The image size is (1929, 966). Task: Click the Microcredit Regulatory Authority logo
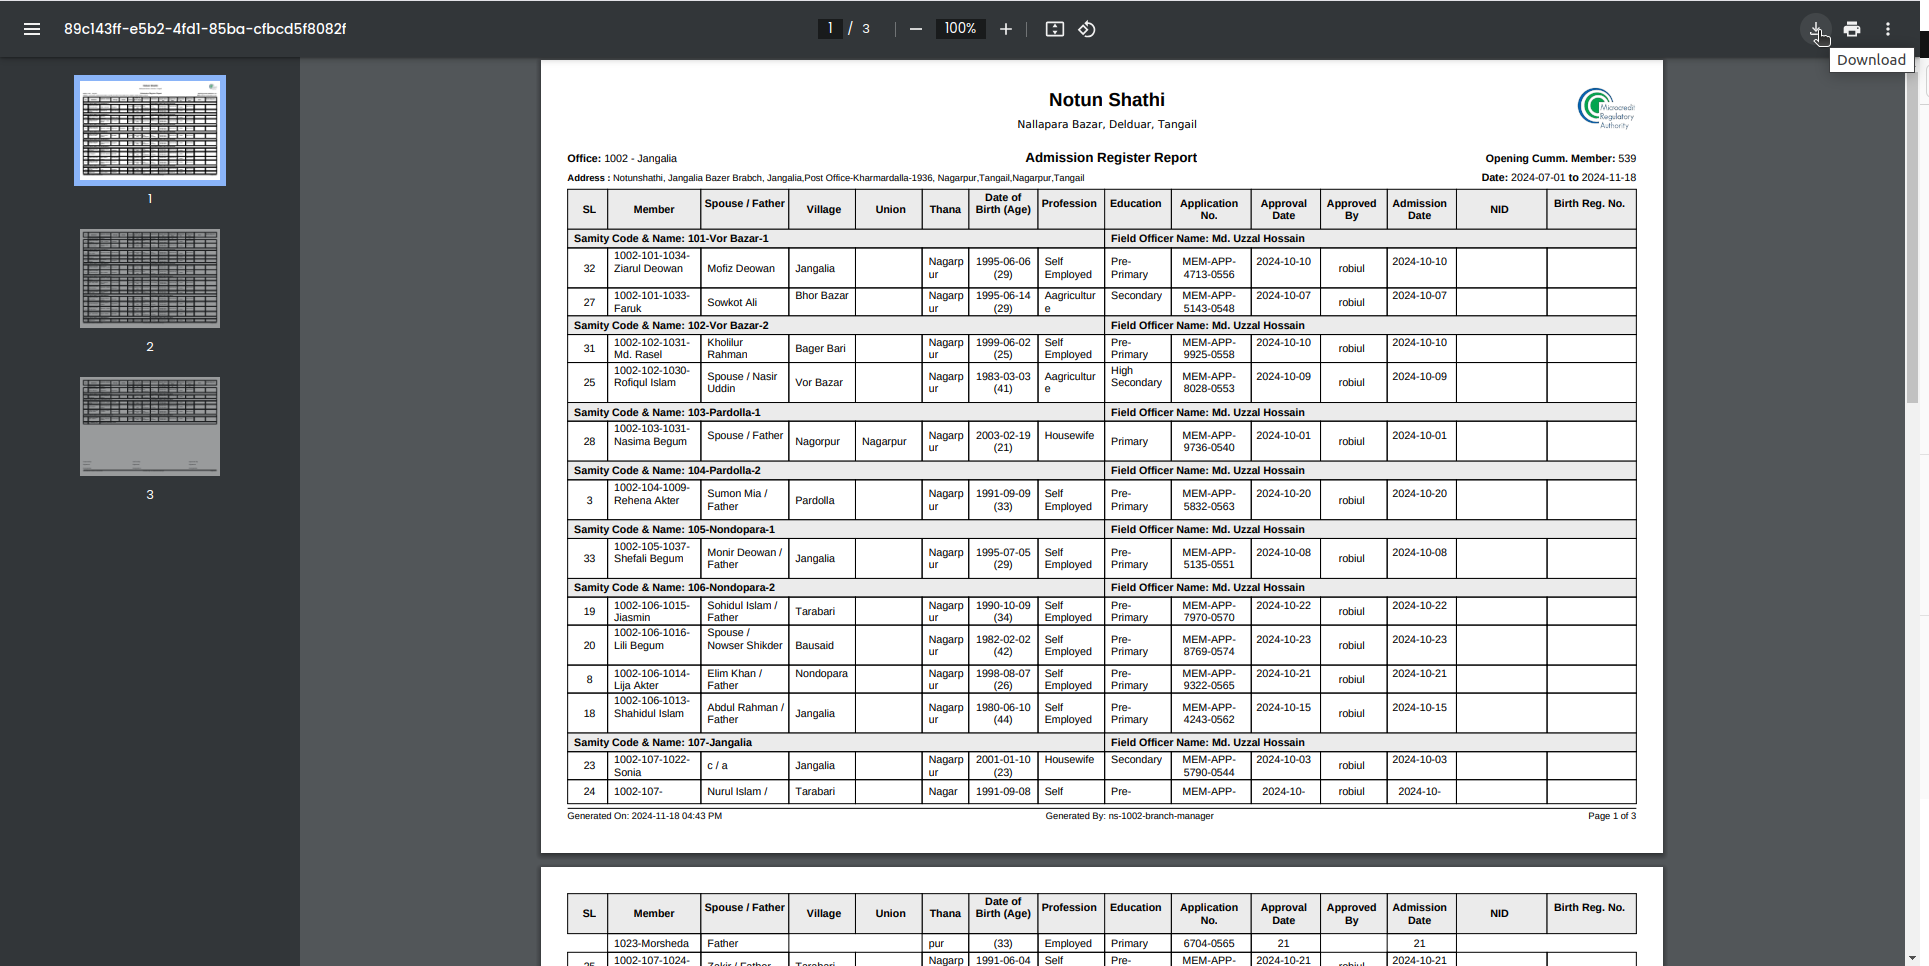click(x=1606, y=108)
